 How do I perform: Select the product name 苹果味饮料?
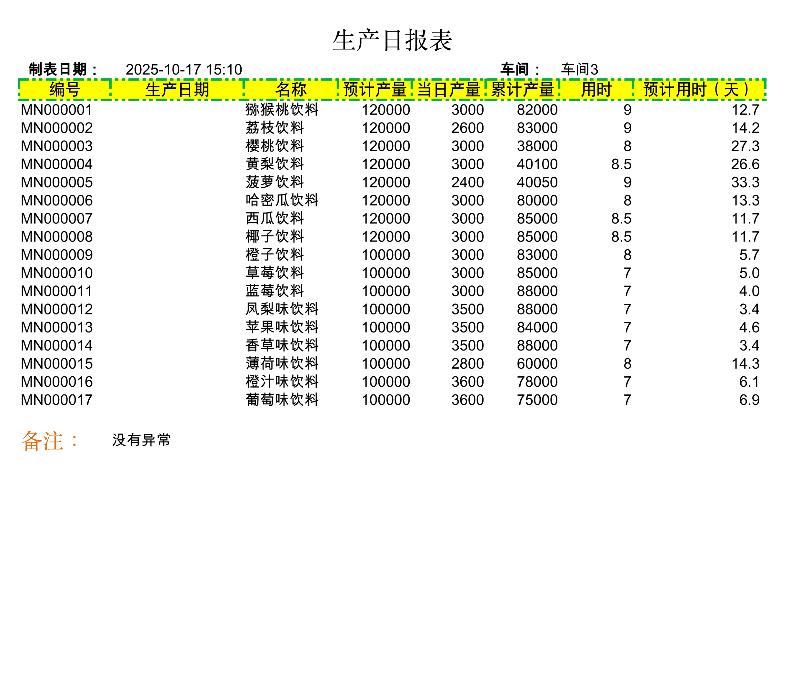pyautogui.click(x=282, y=328)
